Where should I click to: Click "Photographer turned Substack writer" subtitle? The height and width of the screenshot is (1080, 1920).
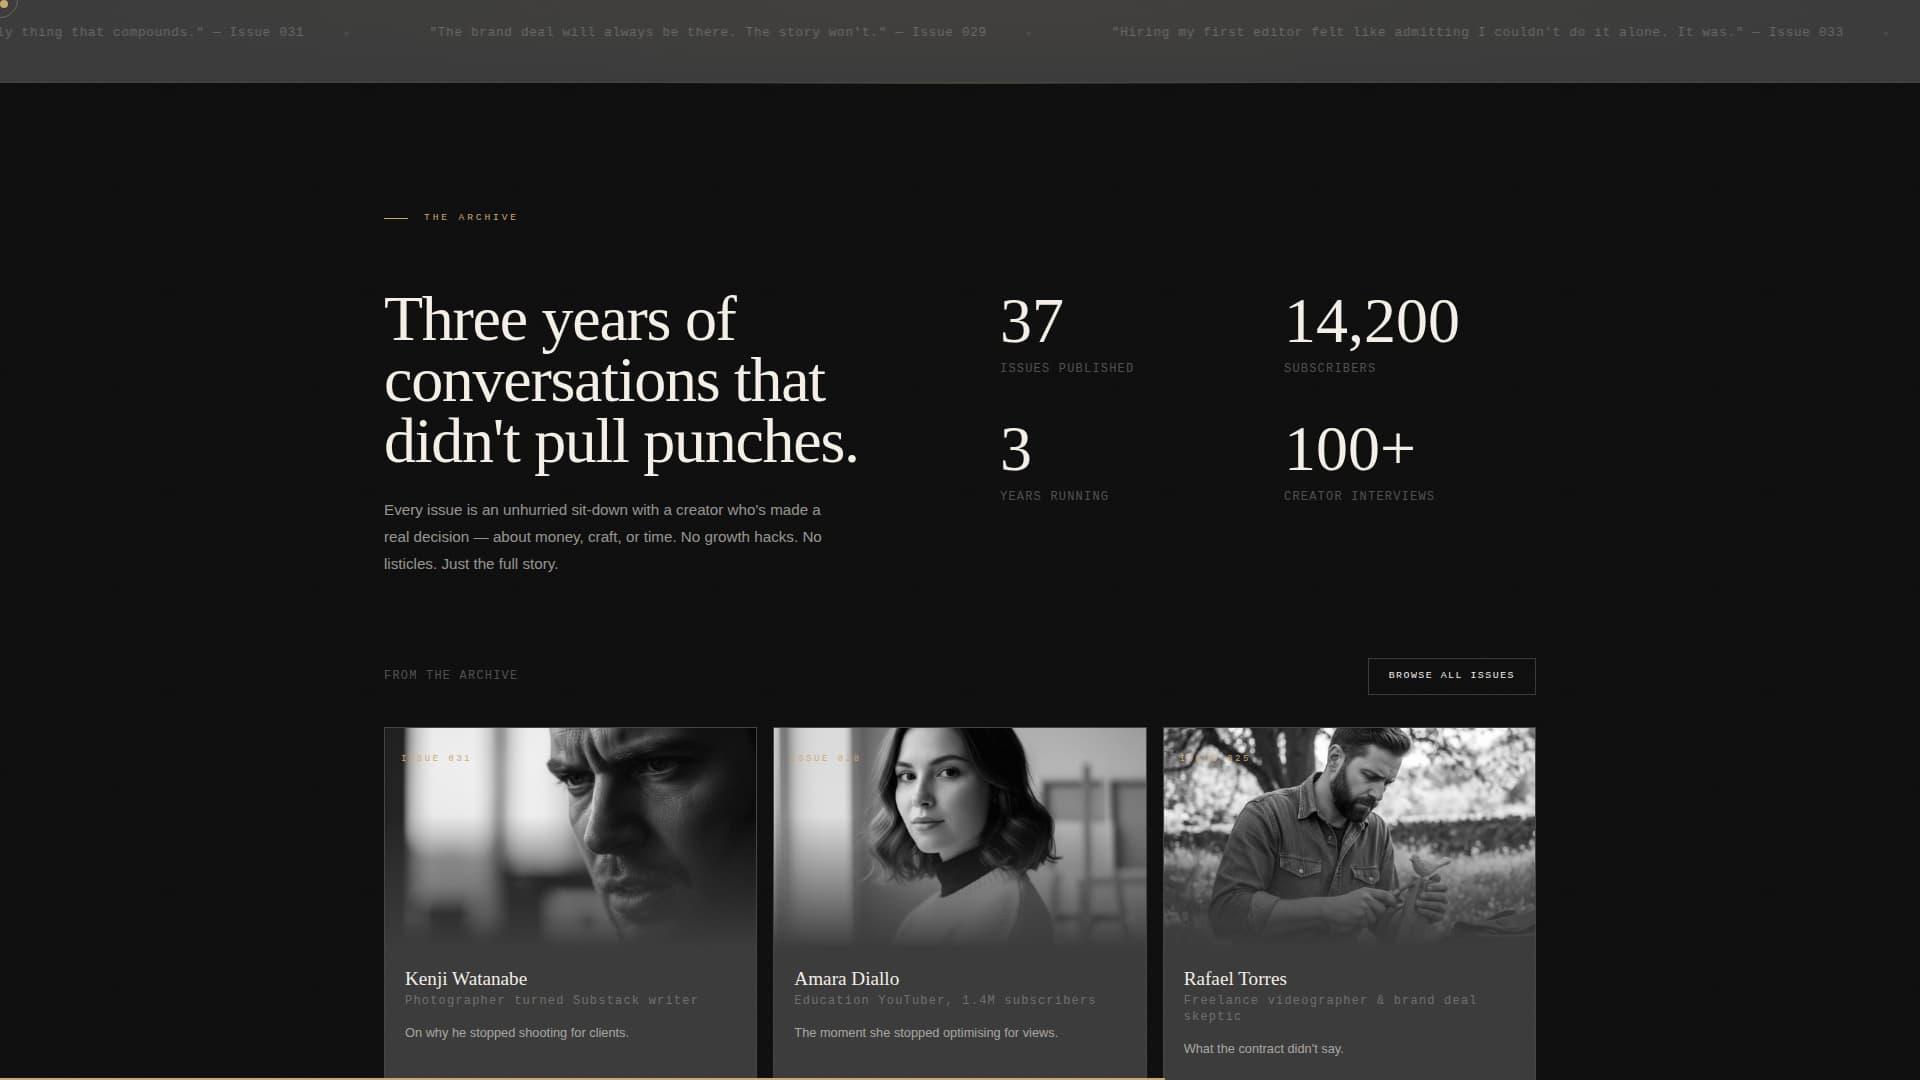552,1000
